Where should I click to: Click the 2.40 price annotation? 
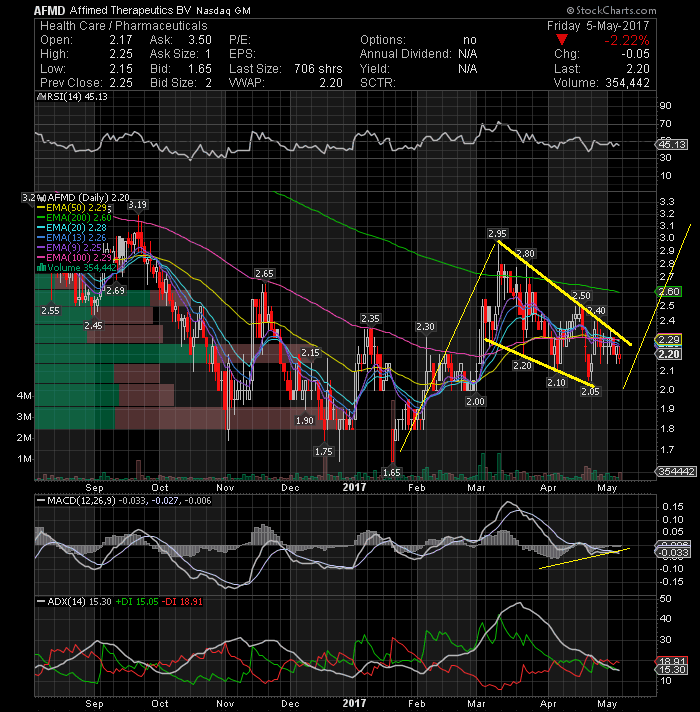pyautogui.click(x=596, y=311)
